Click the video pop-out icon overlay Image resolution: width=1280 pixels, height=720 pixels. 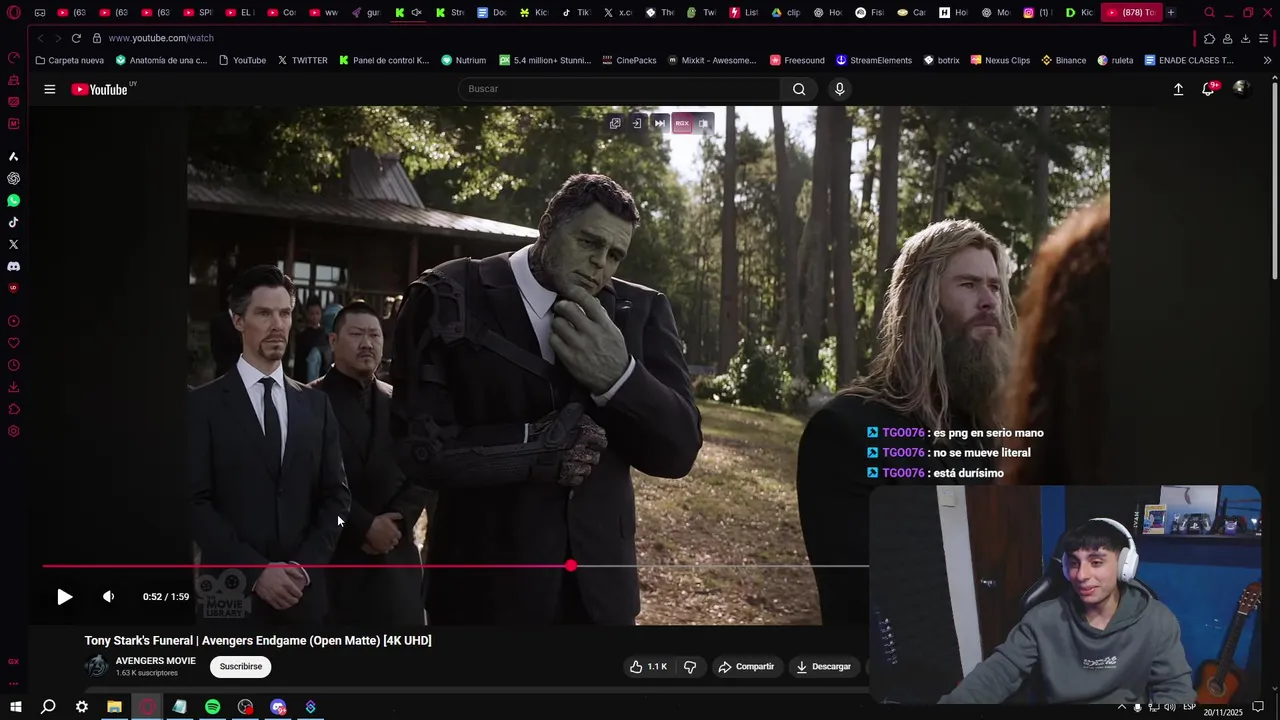coord(615,124)
